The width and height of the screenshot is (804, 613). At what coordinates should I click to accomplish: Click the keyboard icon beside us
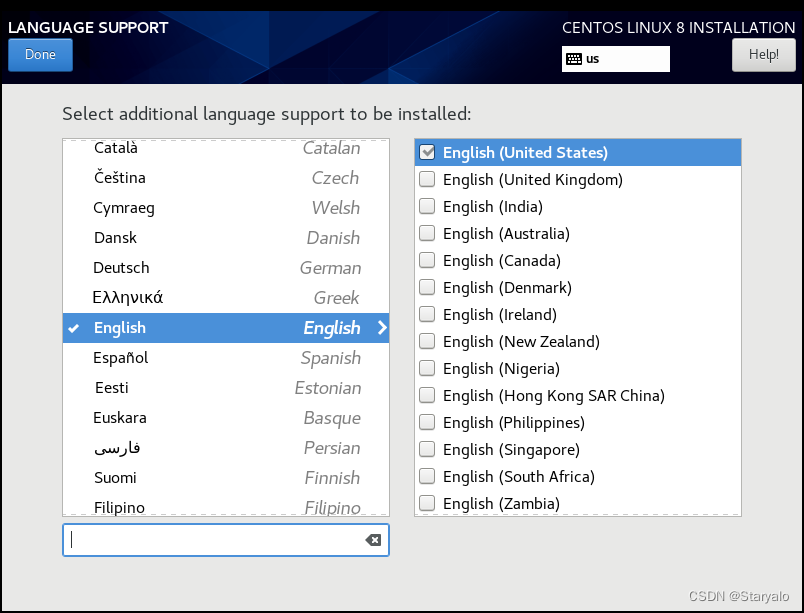pyautogui.click(x=574, y=59)
